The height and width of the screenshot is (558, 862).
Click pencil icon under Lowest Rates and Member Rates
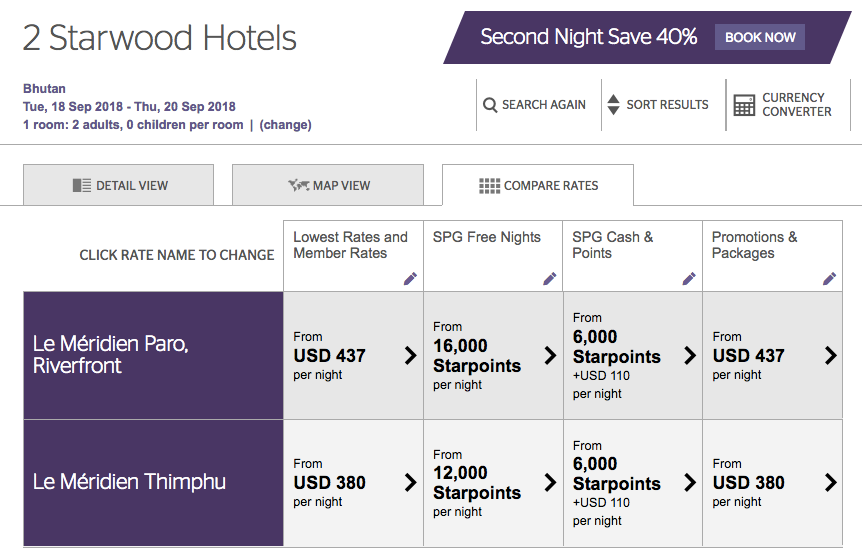[x=410, y=279]
